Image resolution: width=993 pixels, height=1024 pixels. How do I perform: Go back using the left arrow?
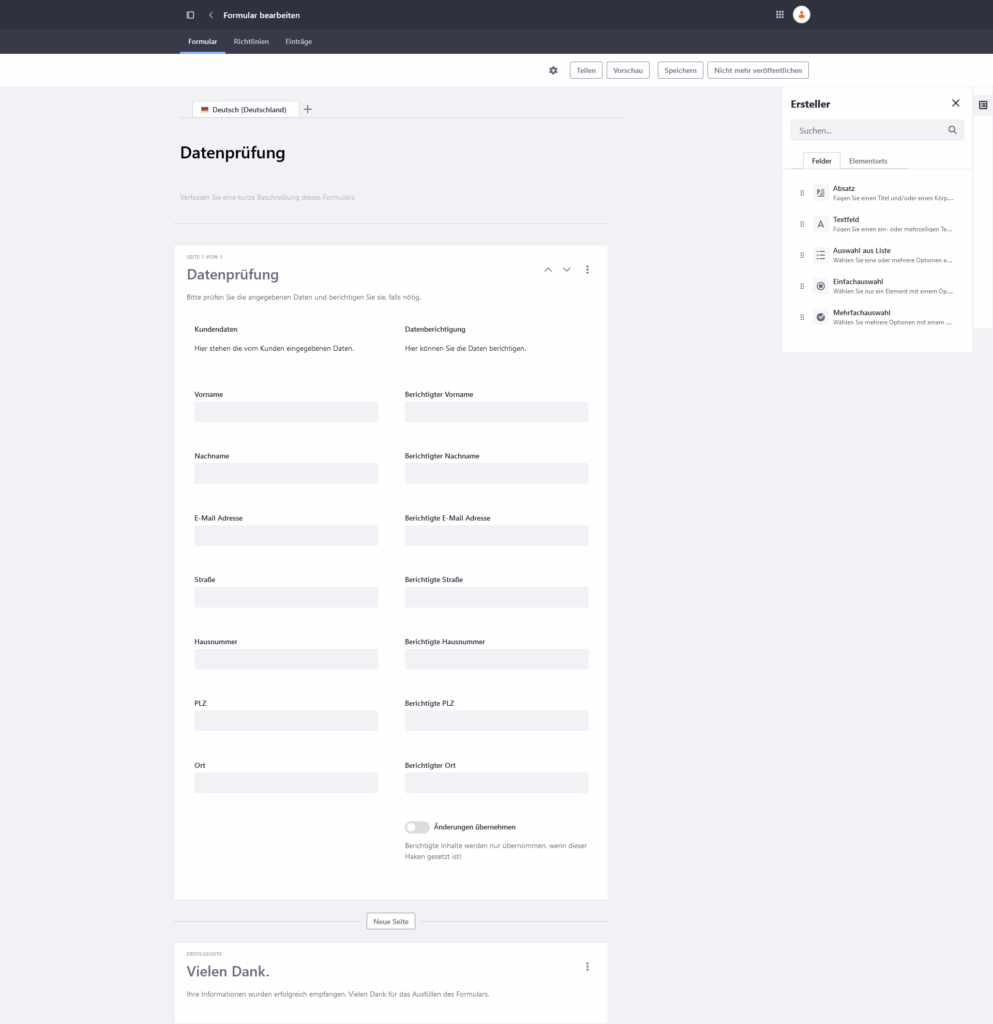[x=211, y=15]
